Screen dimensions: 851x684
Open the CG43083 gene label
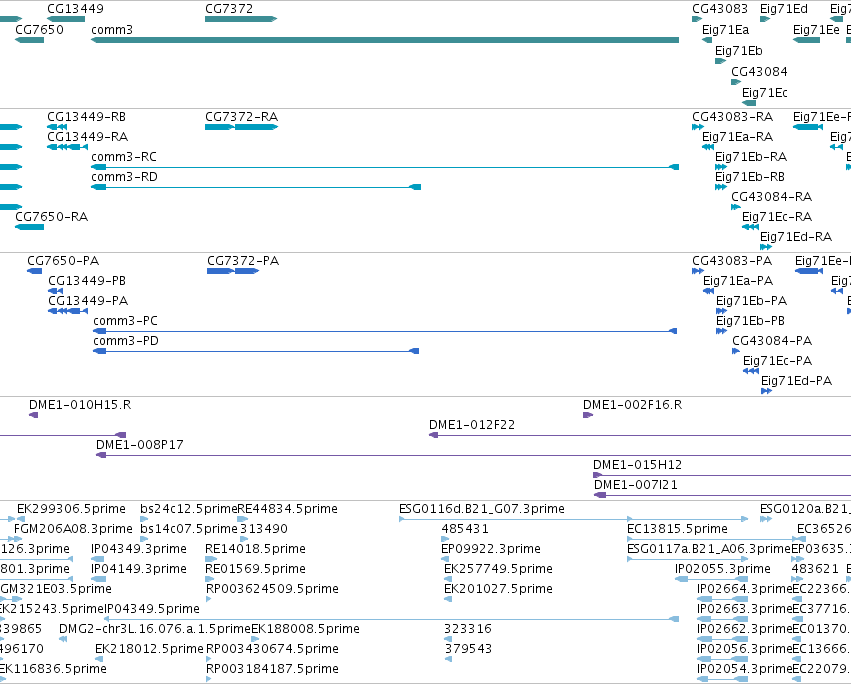720,9
